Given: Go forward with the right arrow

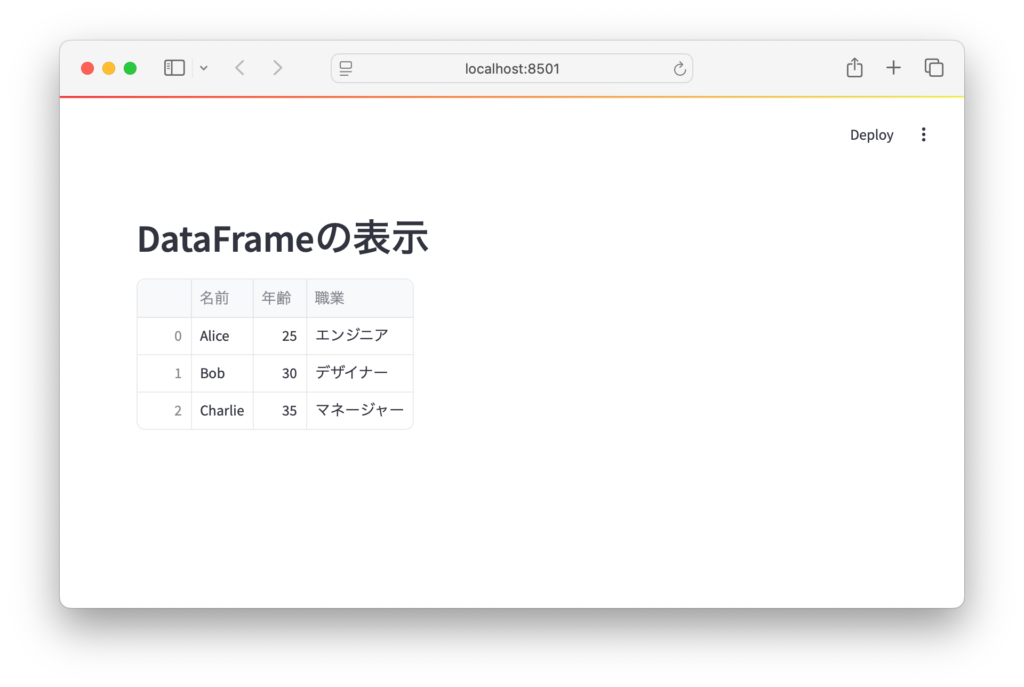Looking at the screenshot, I should tap(277, 68).
